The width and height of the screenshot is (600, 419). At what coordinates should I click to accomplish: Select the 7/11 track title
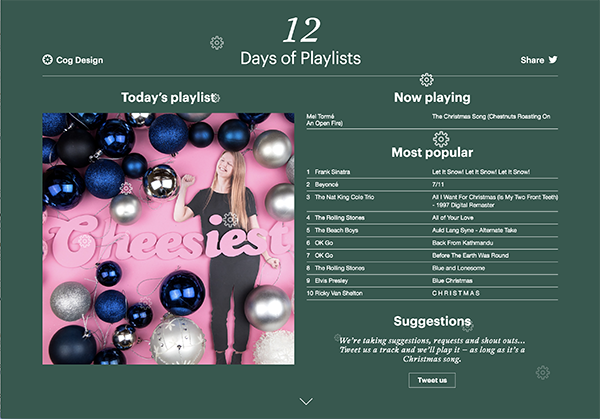point(438,184)
